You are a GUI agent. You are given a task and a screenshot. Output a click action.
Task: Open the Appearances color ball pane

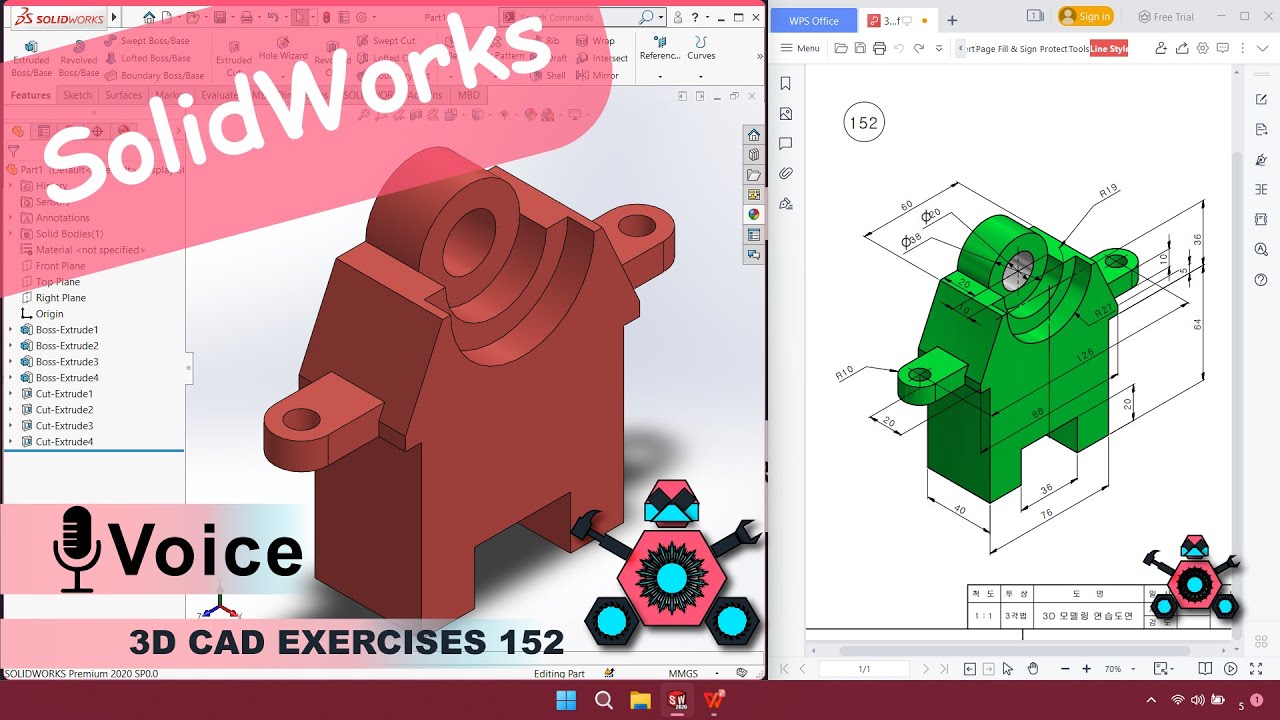754,215
